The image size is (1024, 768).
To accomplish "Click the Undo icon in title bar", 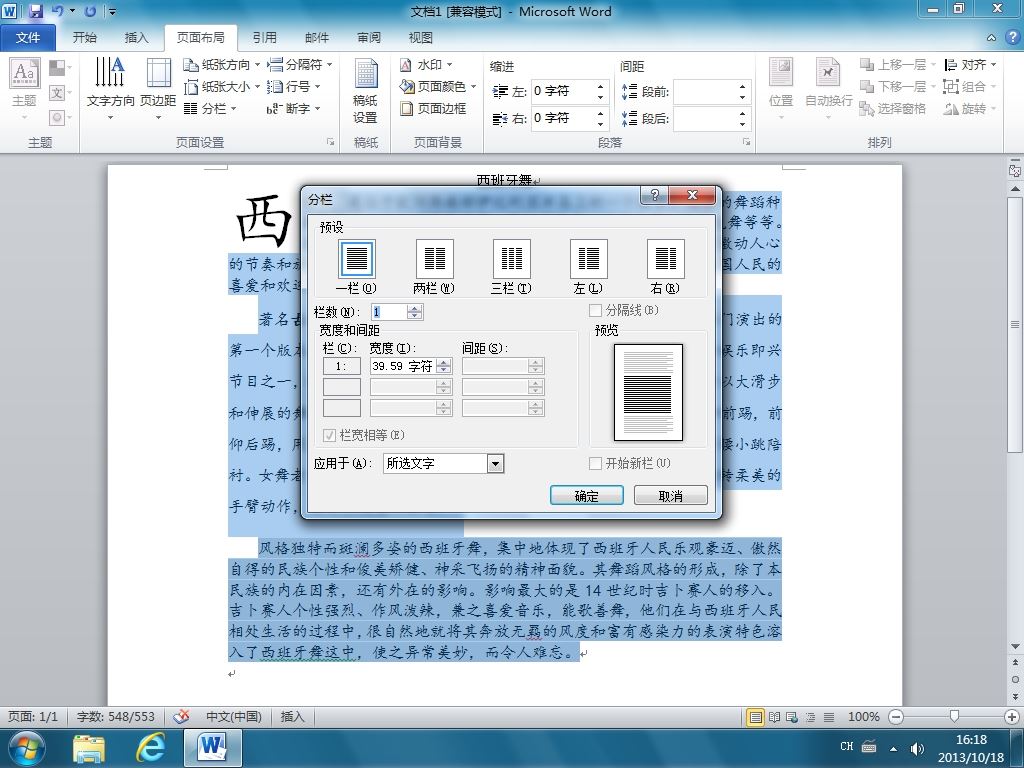I will 57,10.
